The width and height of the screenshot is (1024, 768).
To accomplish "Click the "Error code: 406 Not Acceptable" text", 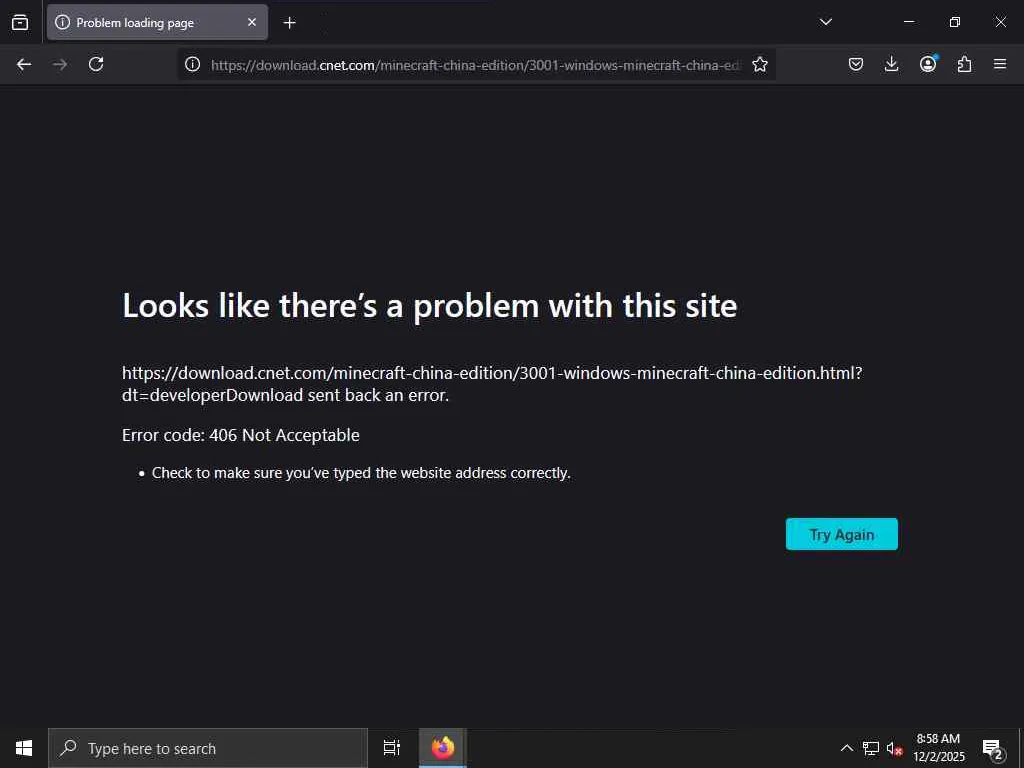I will click(240, 435).
